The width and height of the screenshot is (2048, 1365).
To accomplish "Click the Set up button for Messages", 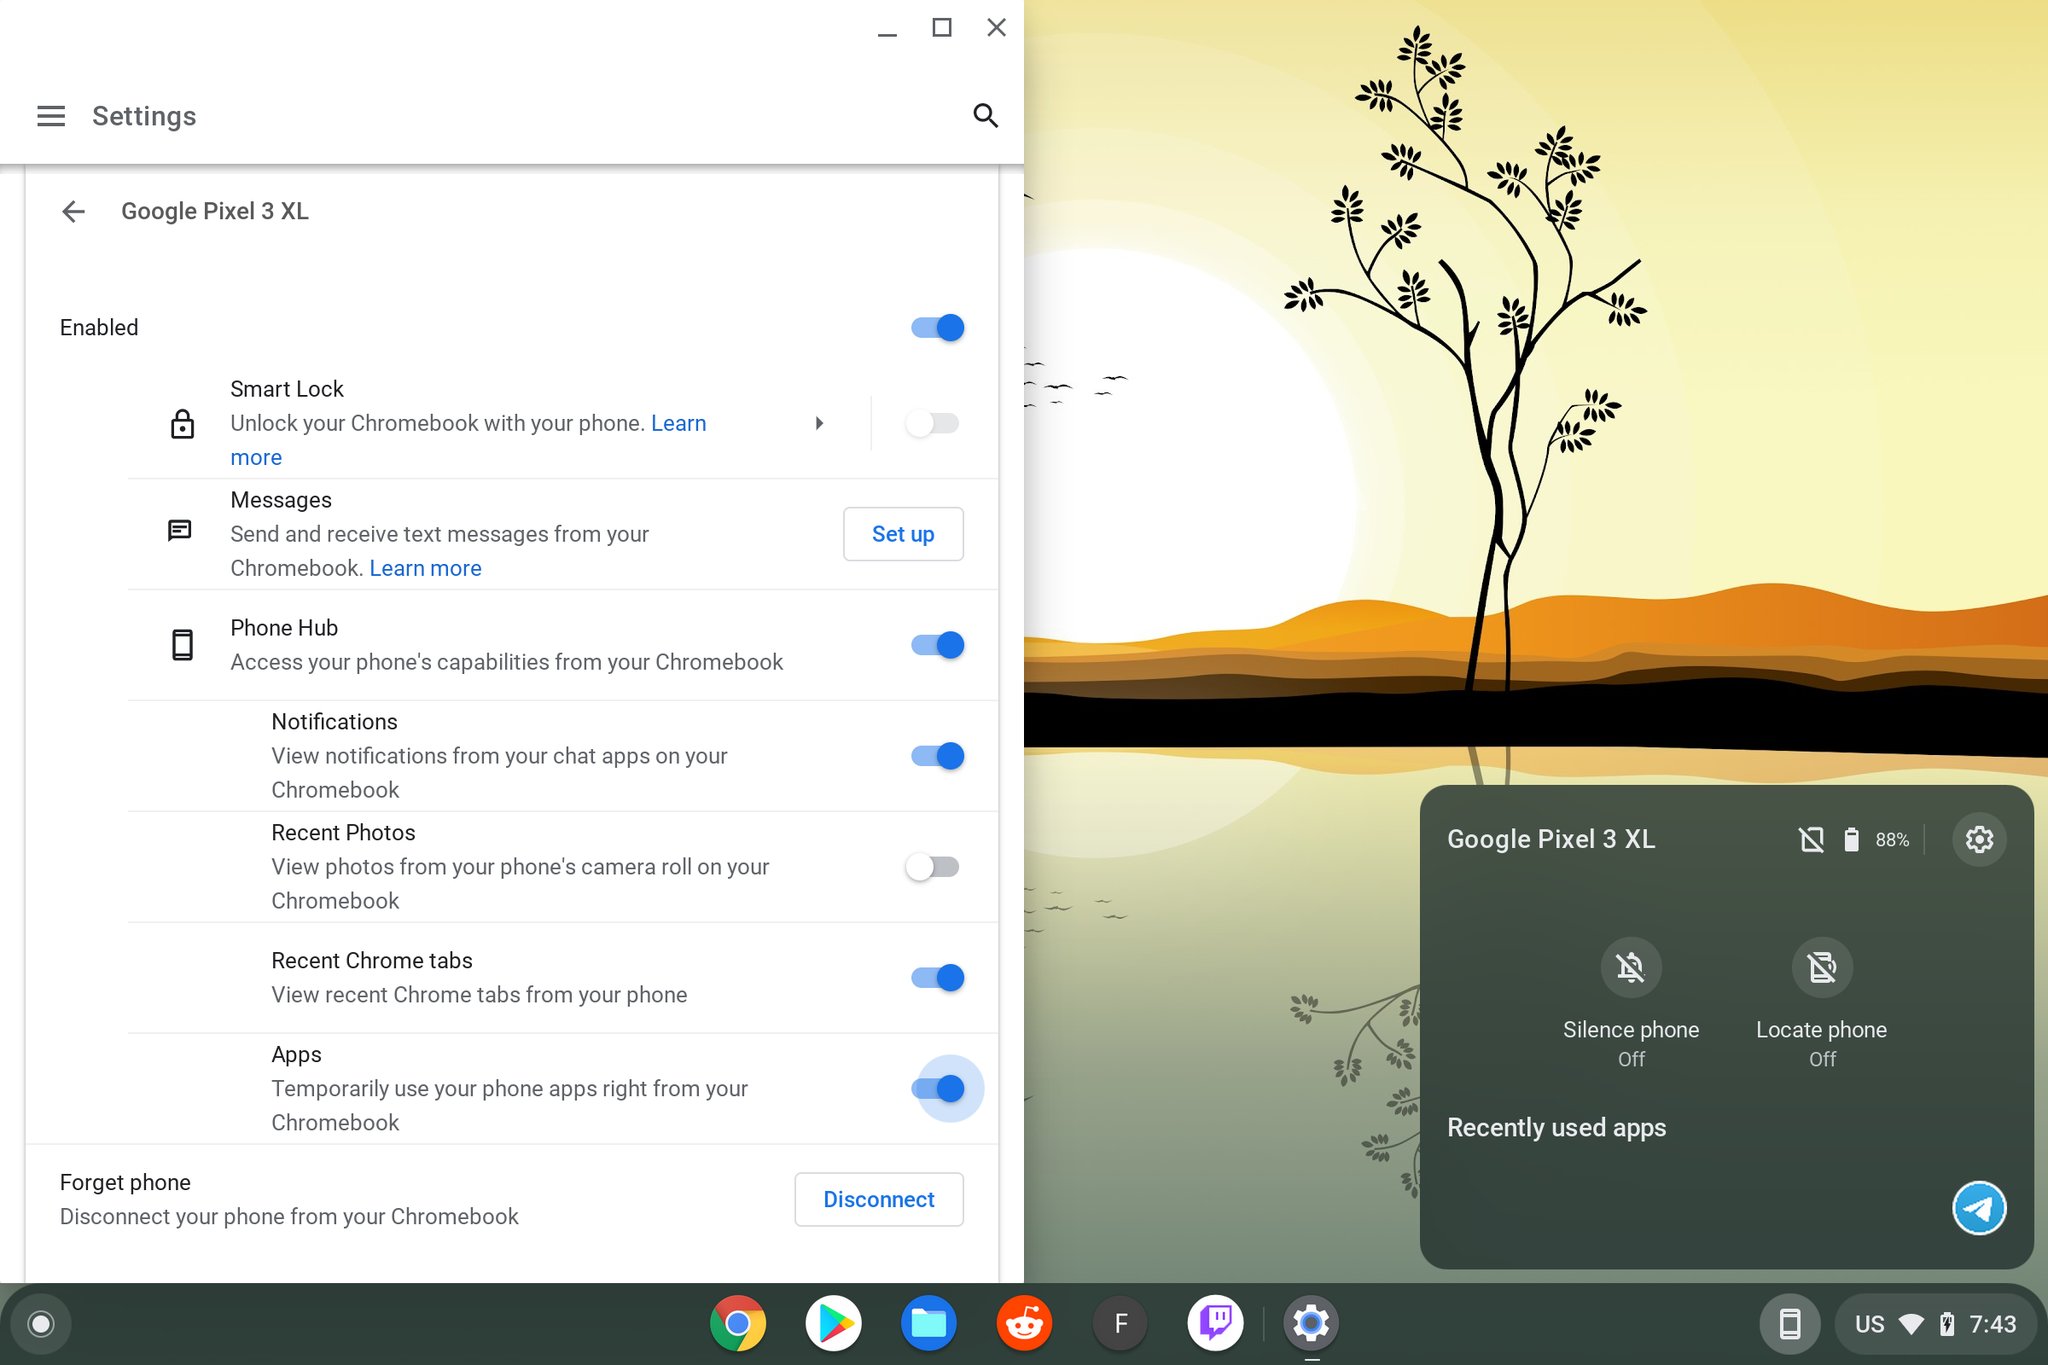I will pos(902,534).
